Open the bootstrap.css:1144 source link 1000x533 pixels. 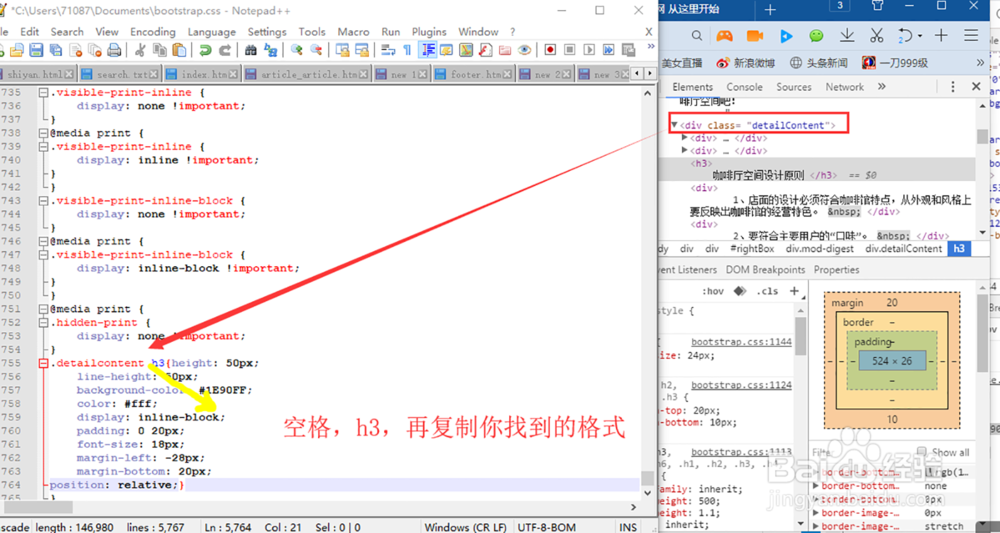pyautogui.click(x=741, y=342)
